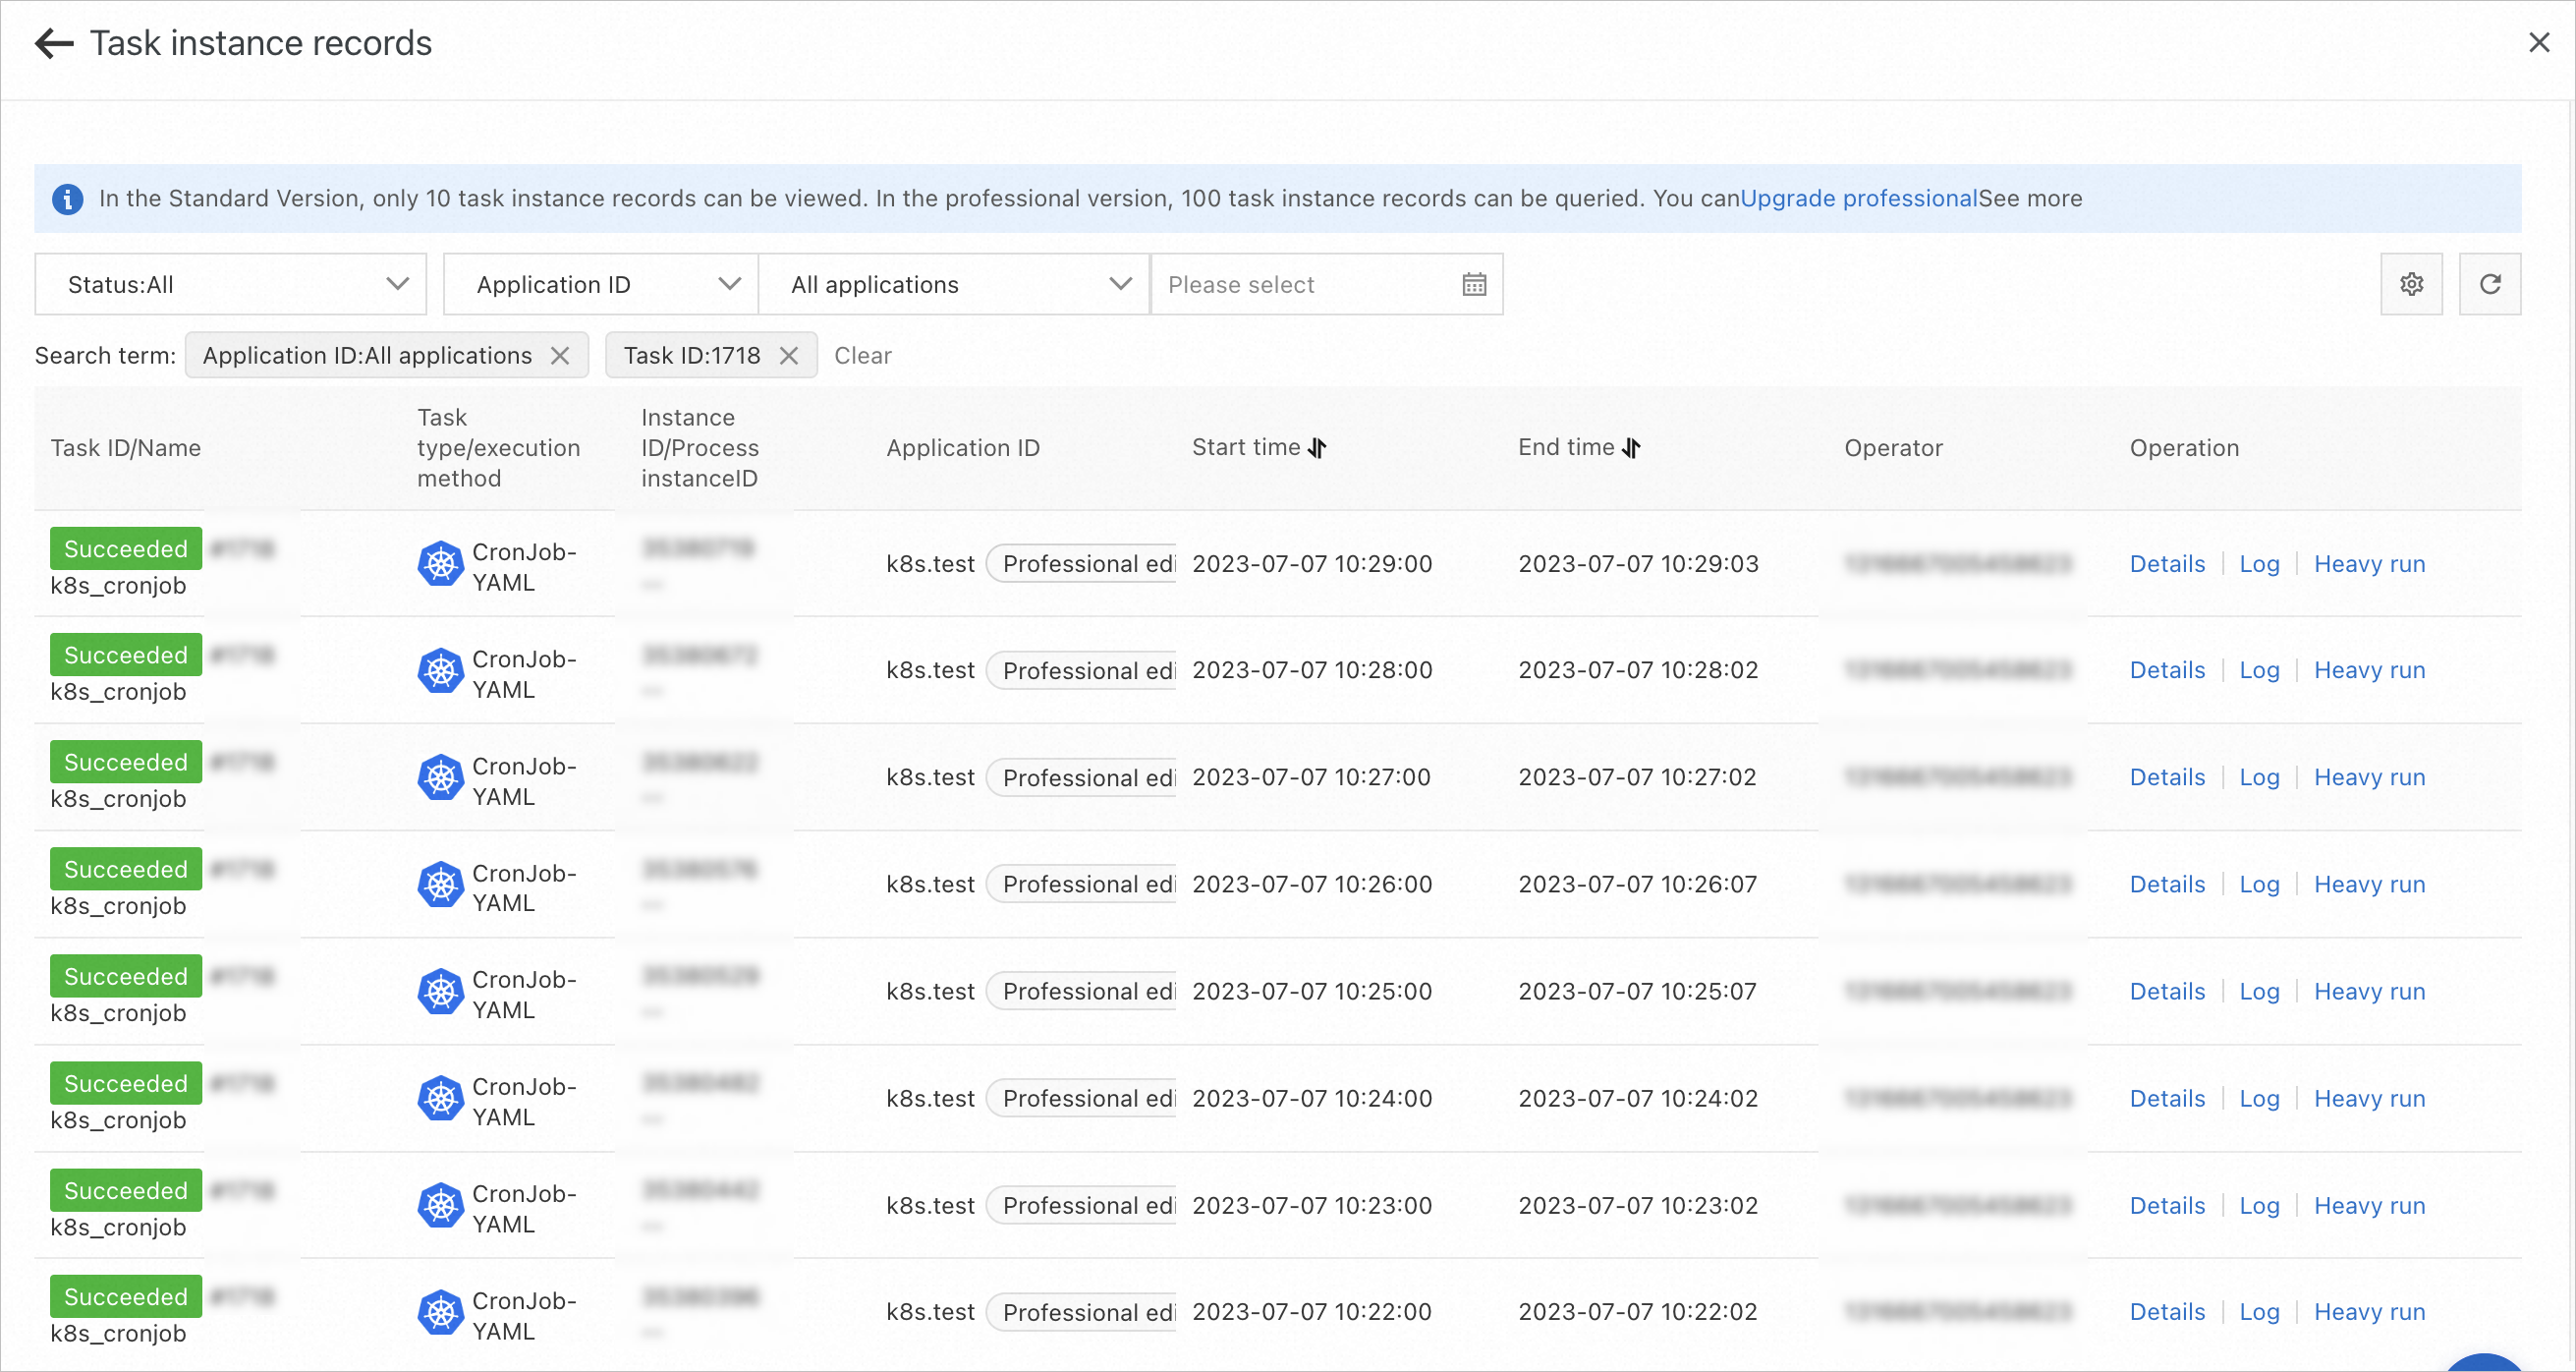This screenshot has width=2576, height=1372.
Task: Open Details for the 10:22:00 instance
Action: (x=2167, y=1311)
